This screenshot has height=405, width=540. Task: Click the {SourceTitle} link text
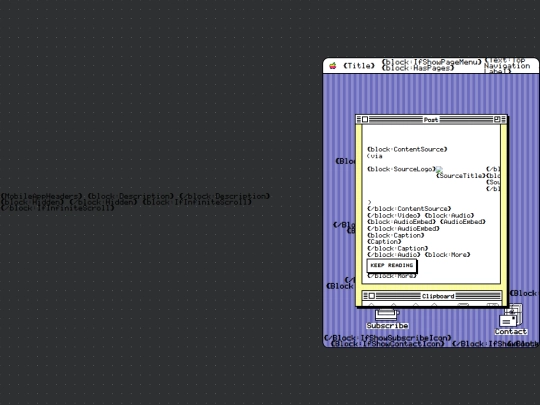point(461,176)
